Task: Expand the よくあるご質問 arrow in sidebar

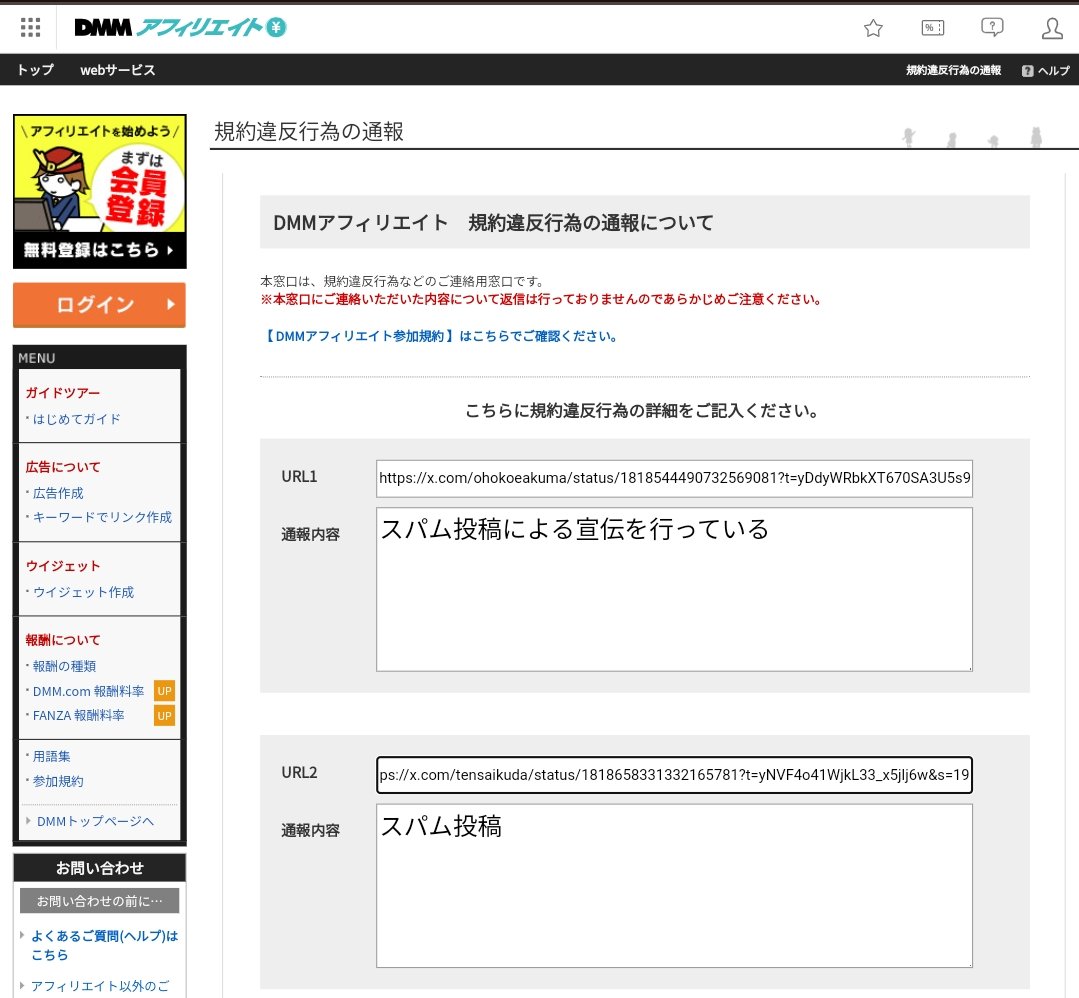Action: point(21,936)
